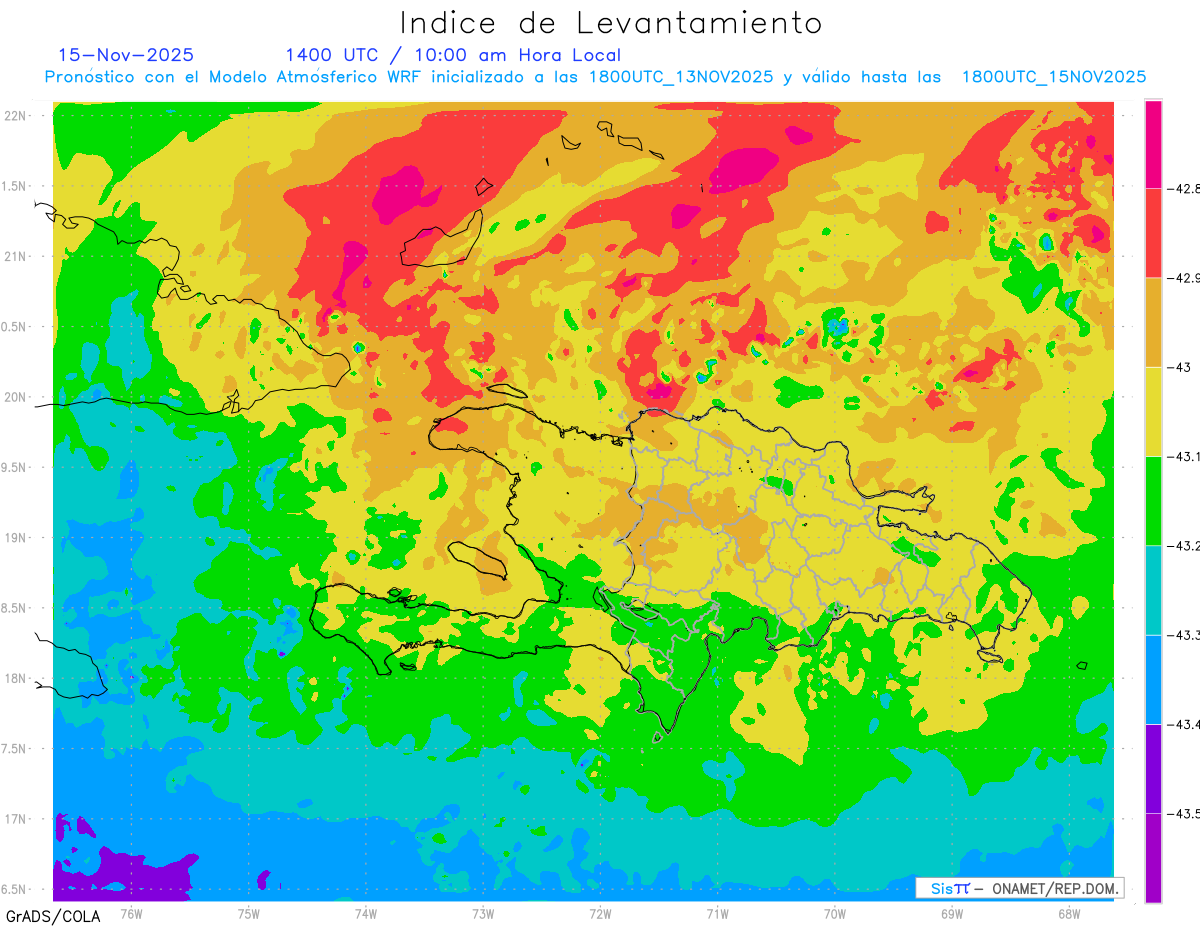
Task: Click the "ONAMET/REP.DOM." credit box
Action: pos(1018,888)
